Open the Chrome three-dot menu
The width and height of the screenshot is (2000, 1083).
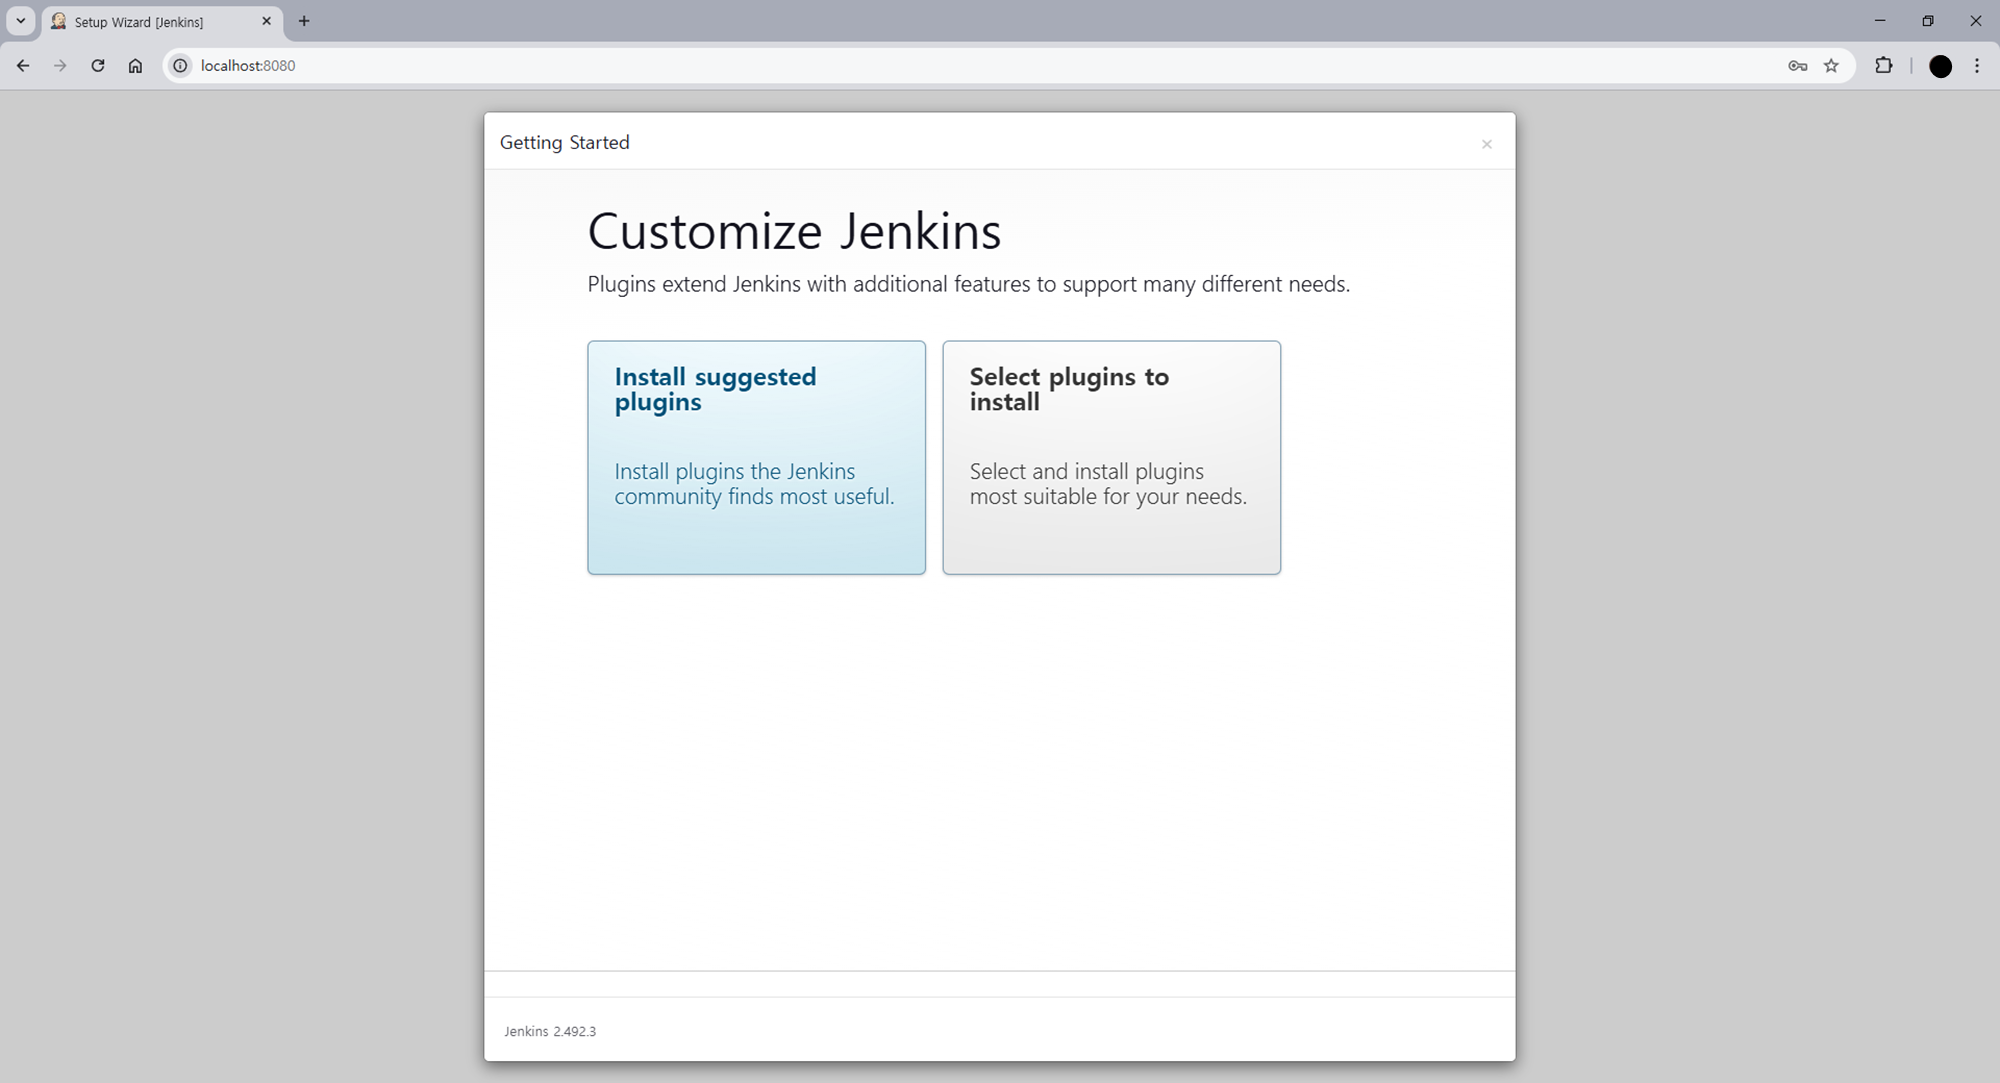coord(1977,66)
